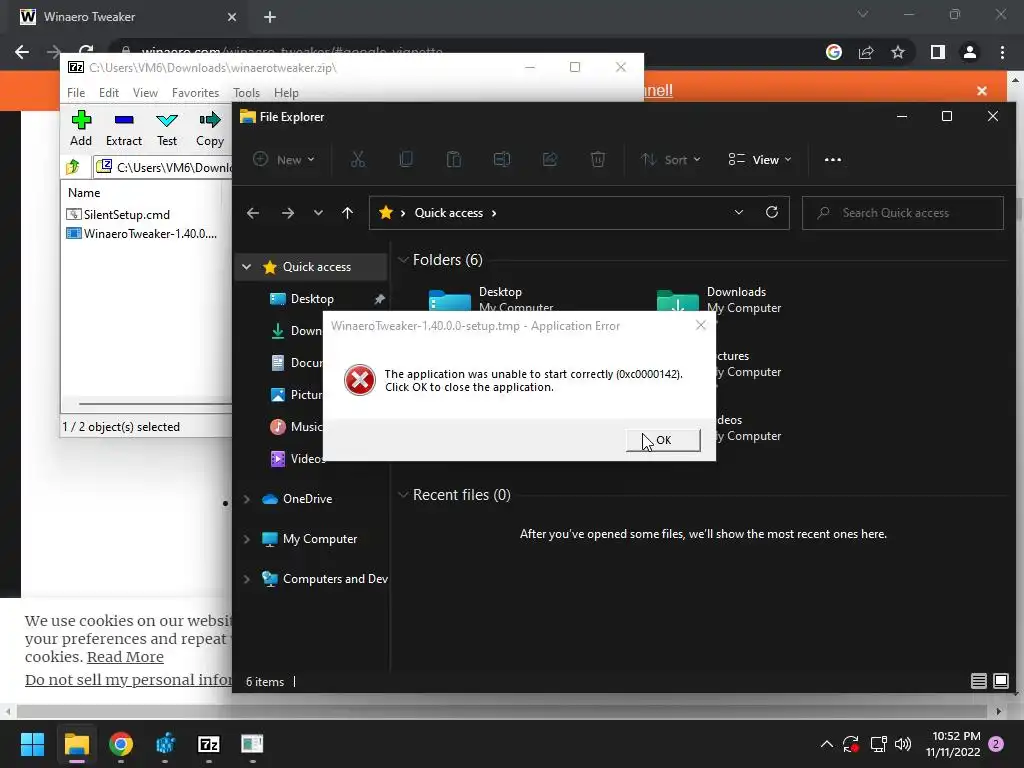Go up one folder level in File Explorer
The image size is (1024, 768).
pyautogui.click(x=347, y=213)
